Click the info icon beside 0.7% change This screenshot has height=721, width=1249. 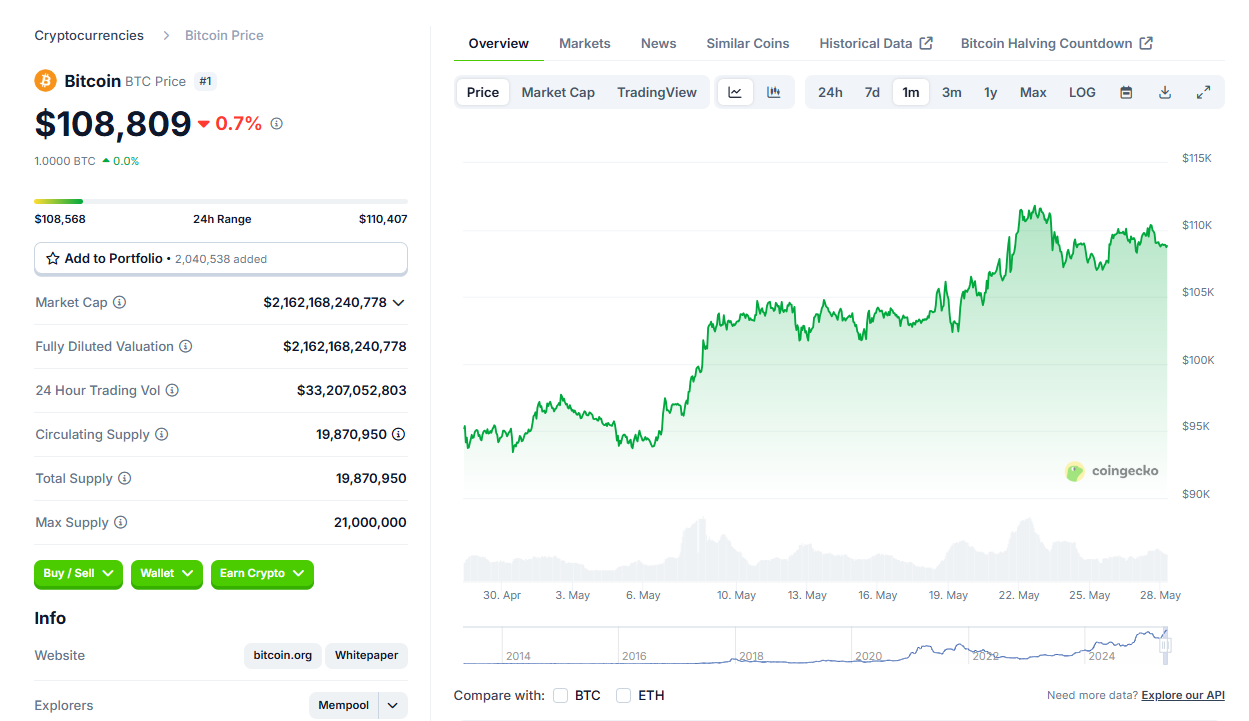[277, 124]
